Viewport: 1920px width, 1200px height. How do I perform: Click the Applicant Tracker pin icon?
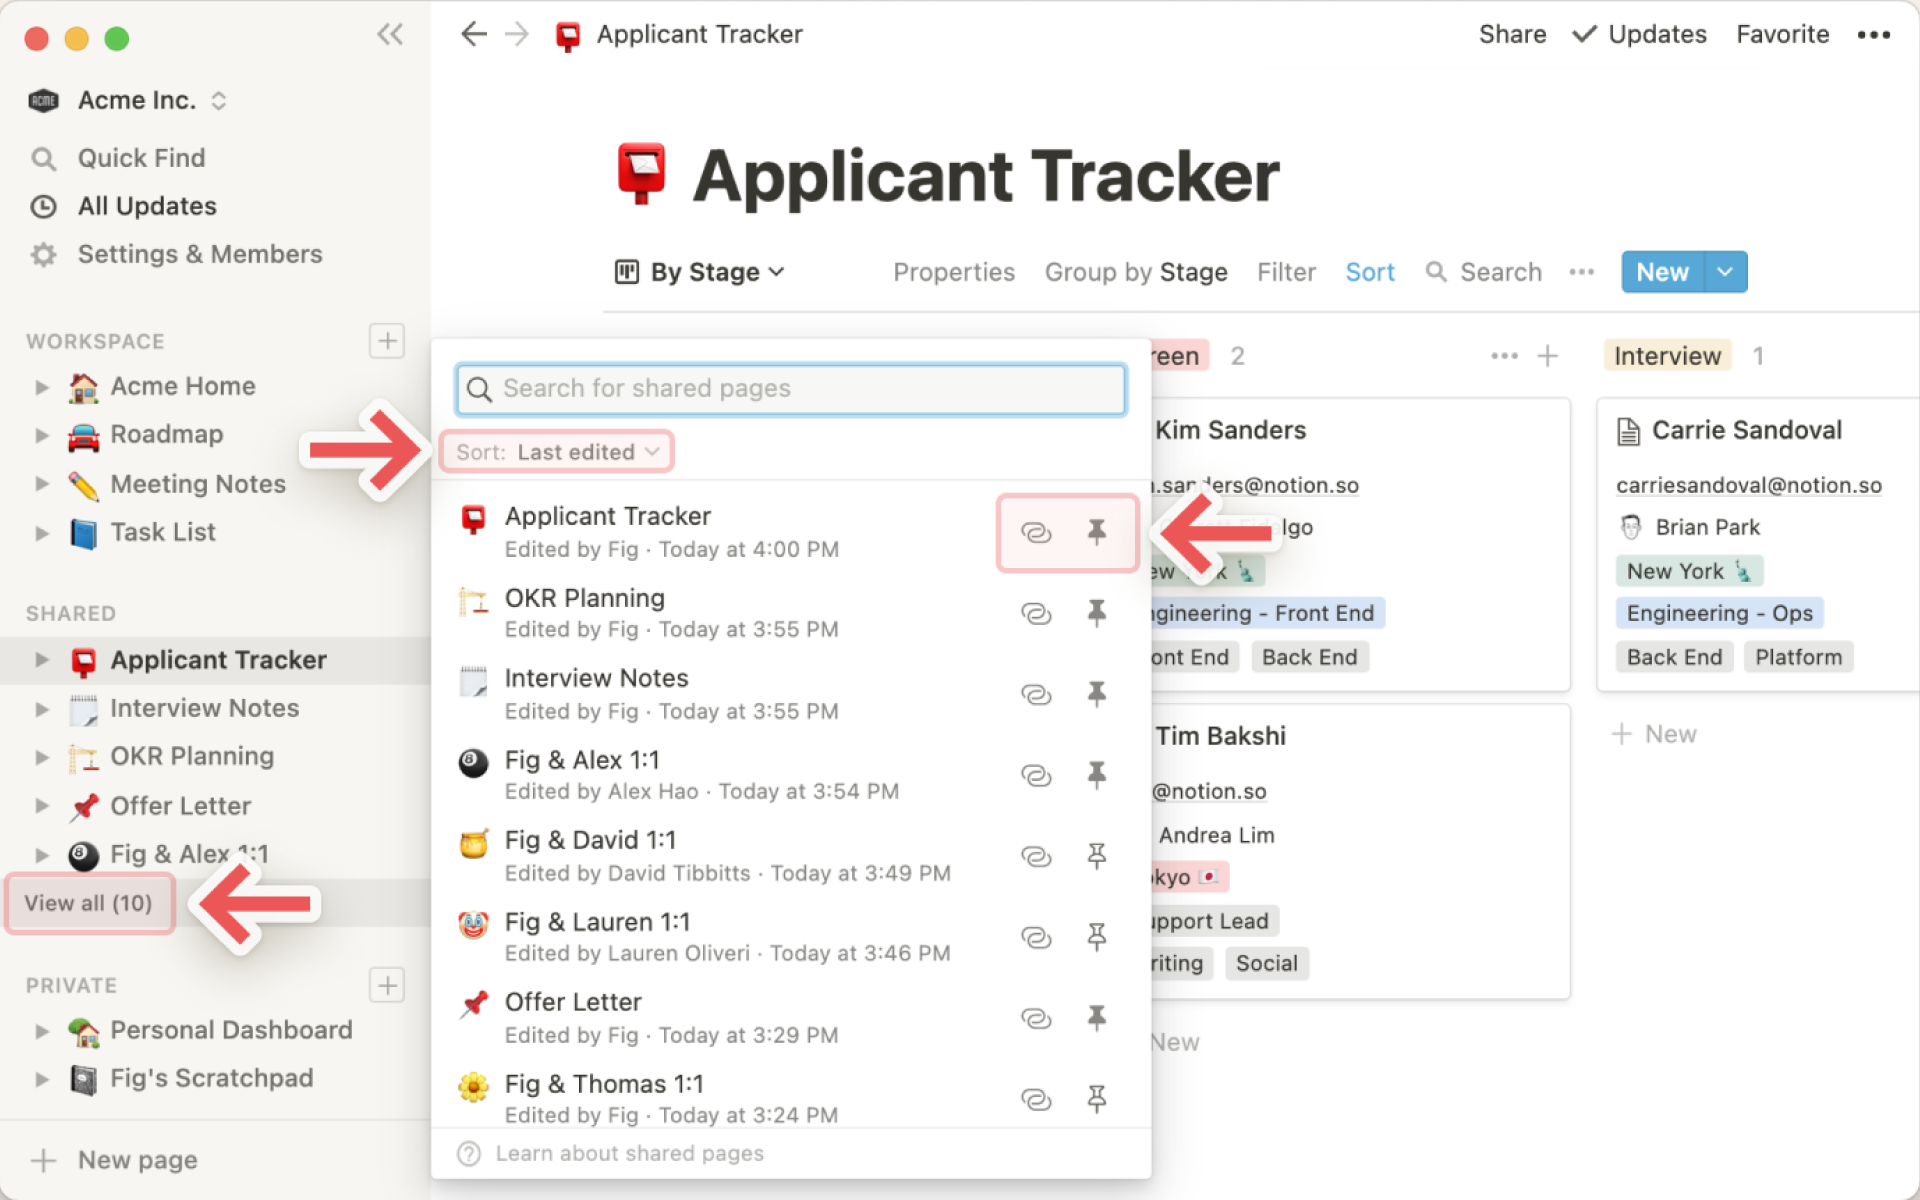(x=1095, y=531)
